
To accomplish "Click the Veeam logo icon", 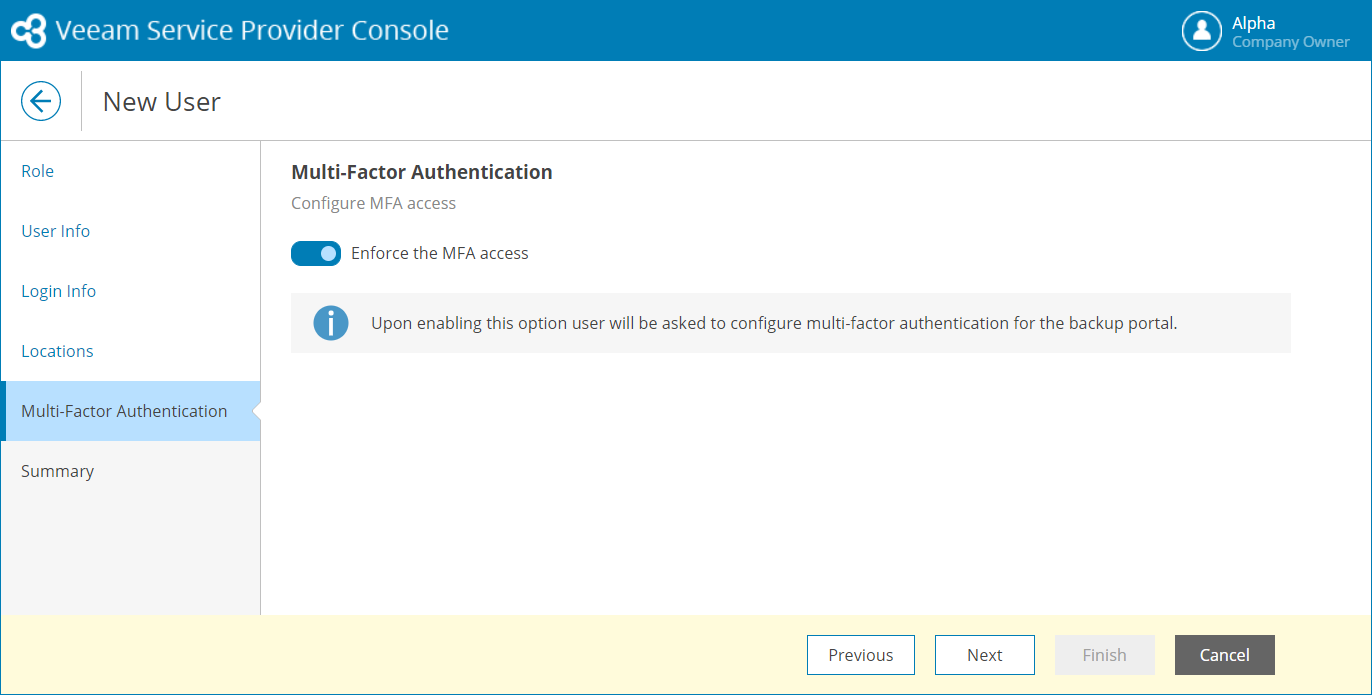I will [28, 31].
